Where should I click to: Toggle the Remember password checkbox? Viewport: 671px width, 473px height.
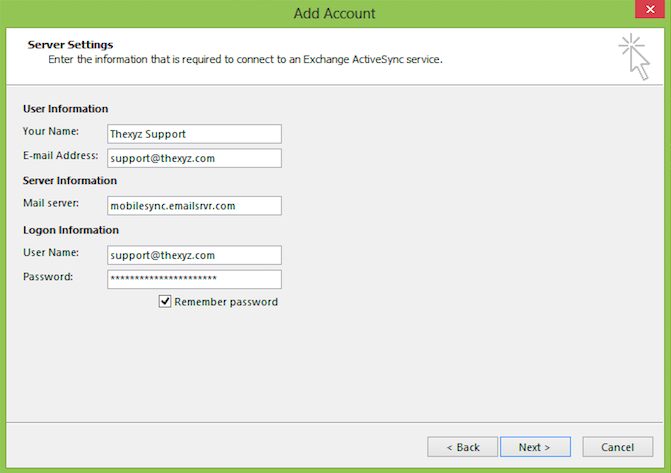165,301
